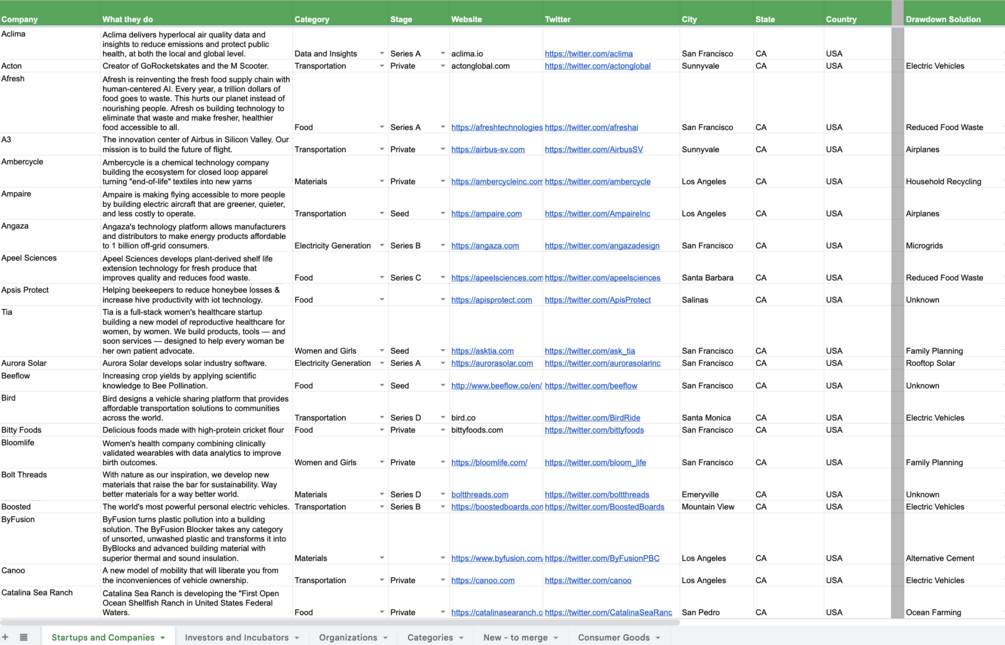1005x645 pixels.
Task: Open Apis Protect empty stage dropdown
Action: tap(443, 299)
